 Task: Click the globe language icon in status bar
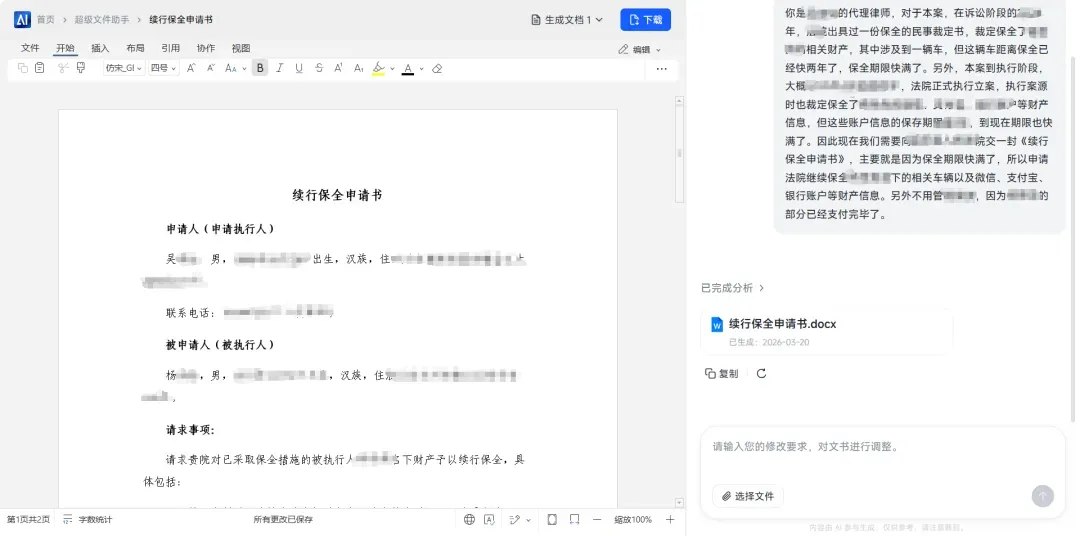[x=470, y=519]
